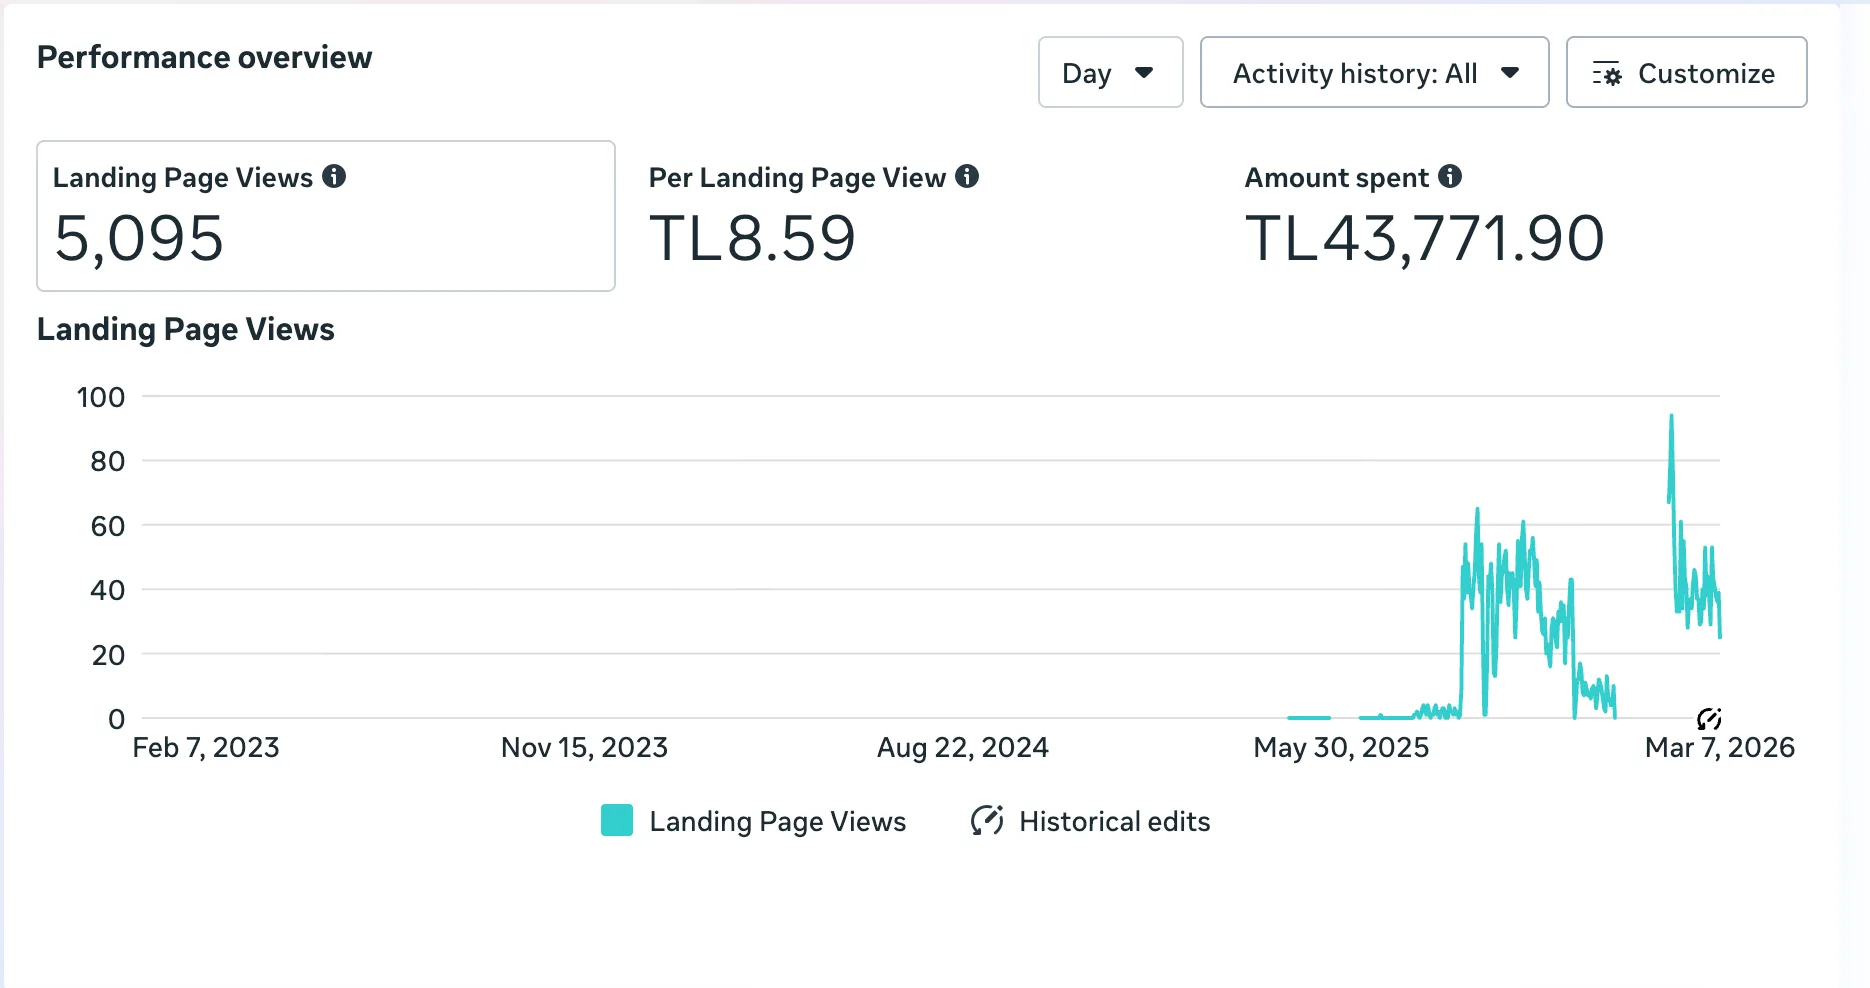This screenshot has height=988, width=1870.
Task: Click the TL43,771.90 amount value
Action: 1424,238
